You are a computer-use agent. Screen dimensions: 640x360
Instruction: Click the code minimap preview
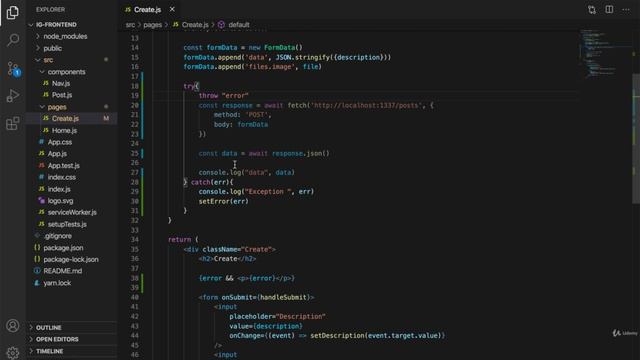click(604, 53)
